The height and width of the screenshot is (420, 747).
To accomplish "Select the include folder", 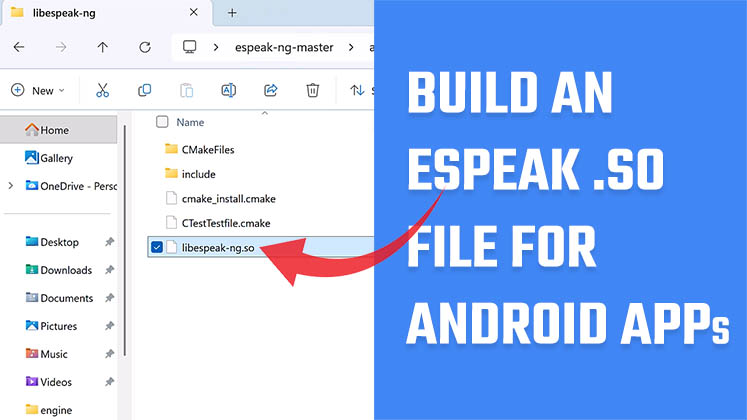I will (x=198, y=174).
